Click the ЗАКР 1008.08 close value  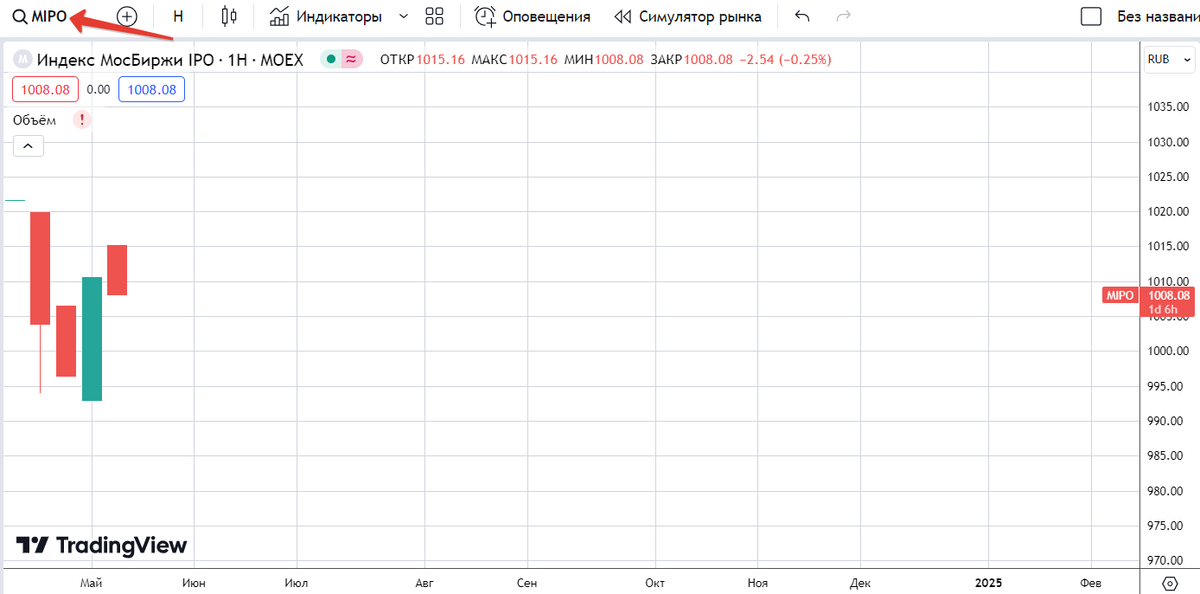pyautogui.click(x=692, y=60)
